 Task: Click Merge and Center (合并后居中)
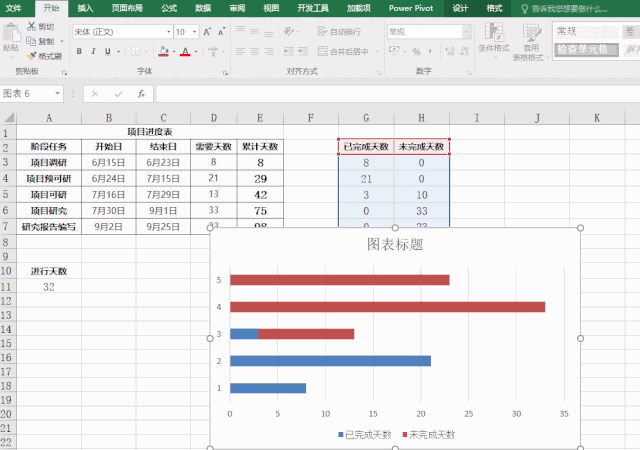[x=343, y=51]
